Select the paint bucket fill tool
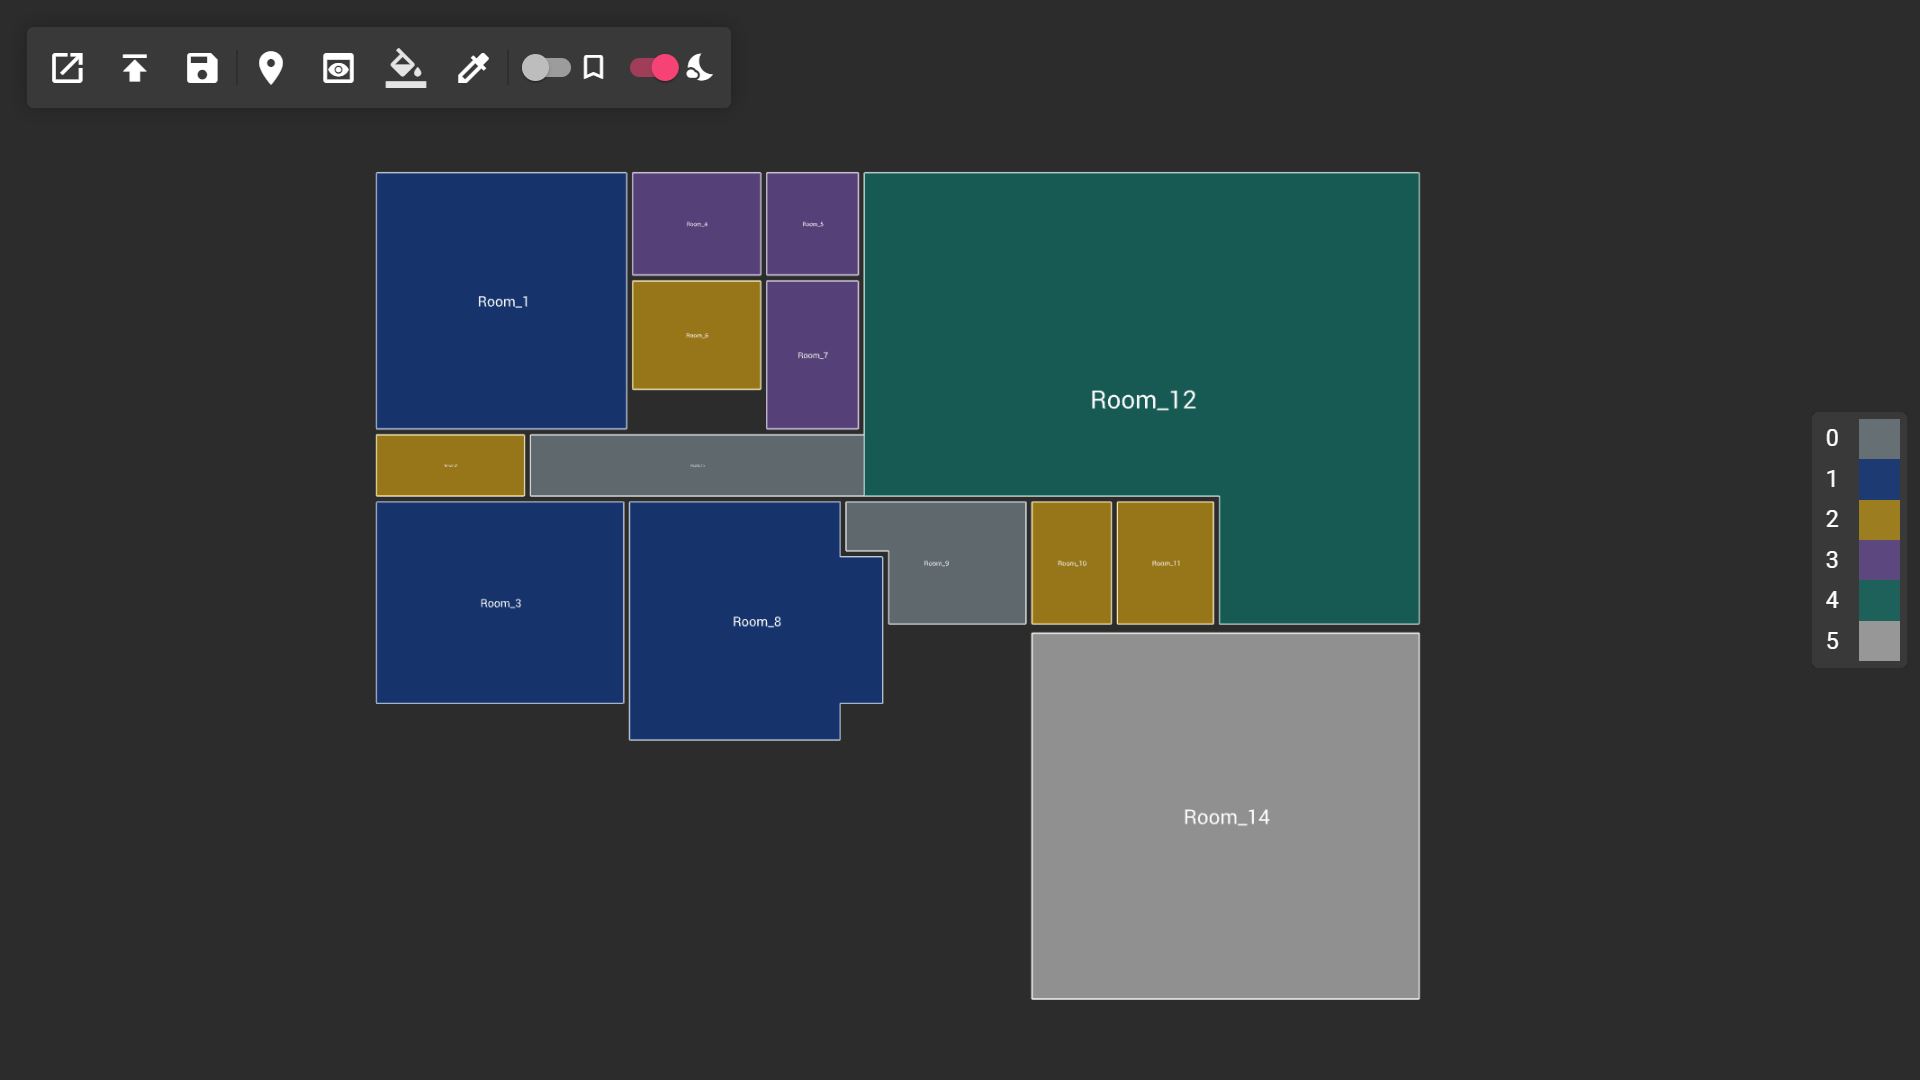Screen dimensions: 1920x1080 click(405, 68)
